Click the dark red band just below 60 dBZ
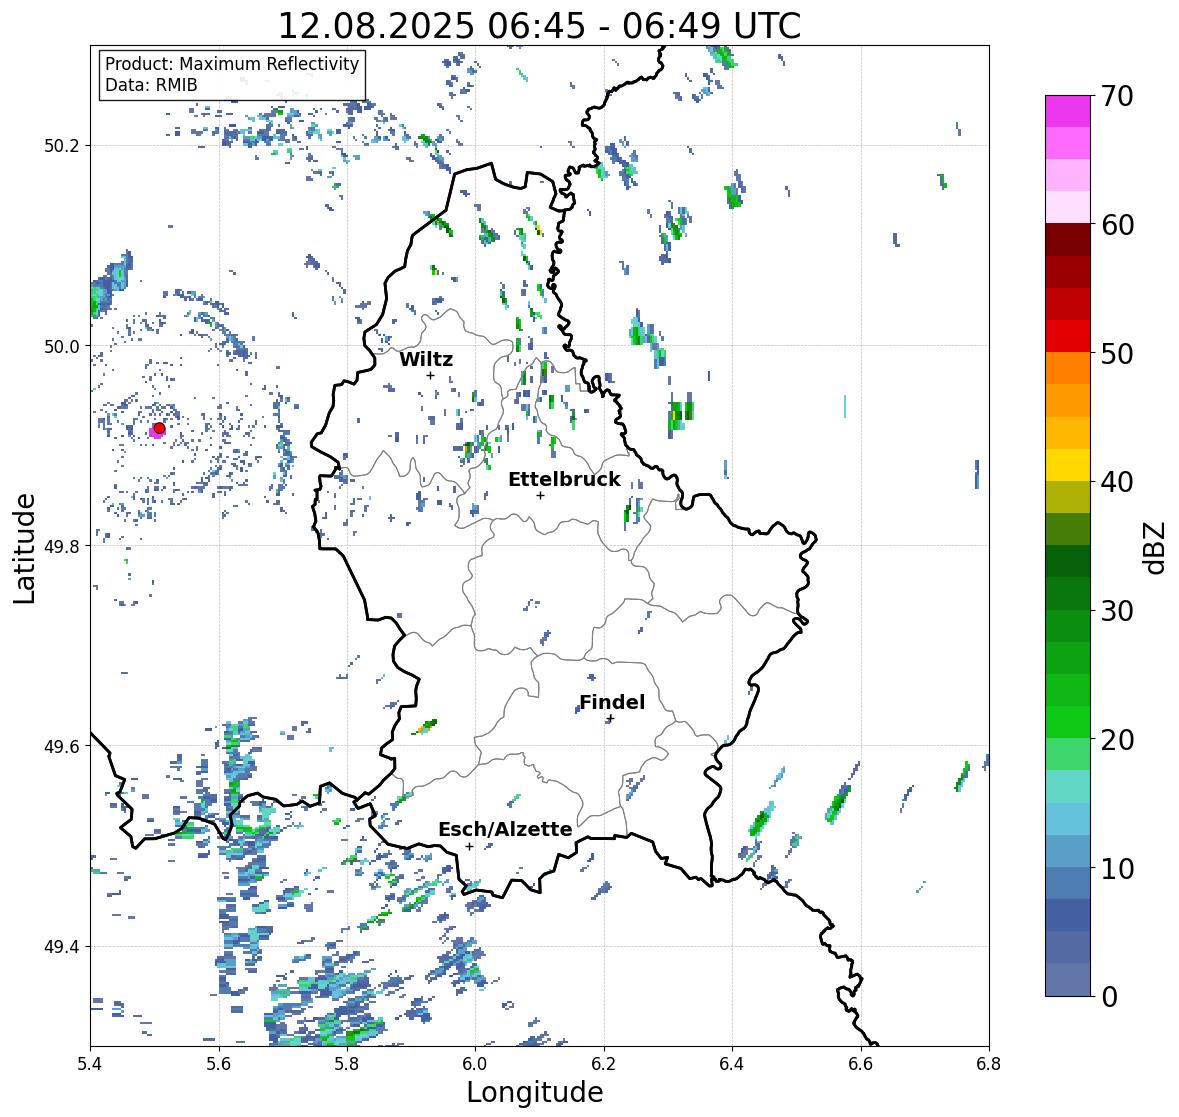 (1068, 240)
